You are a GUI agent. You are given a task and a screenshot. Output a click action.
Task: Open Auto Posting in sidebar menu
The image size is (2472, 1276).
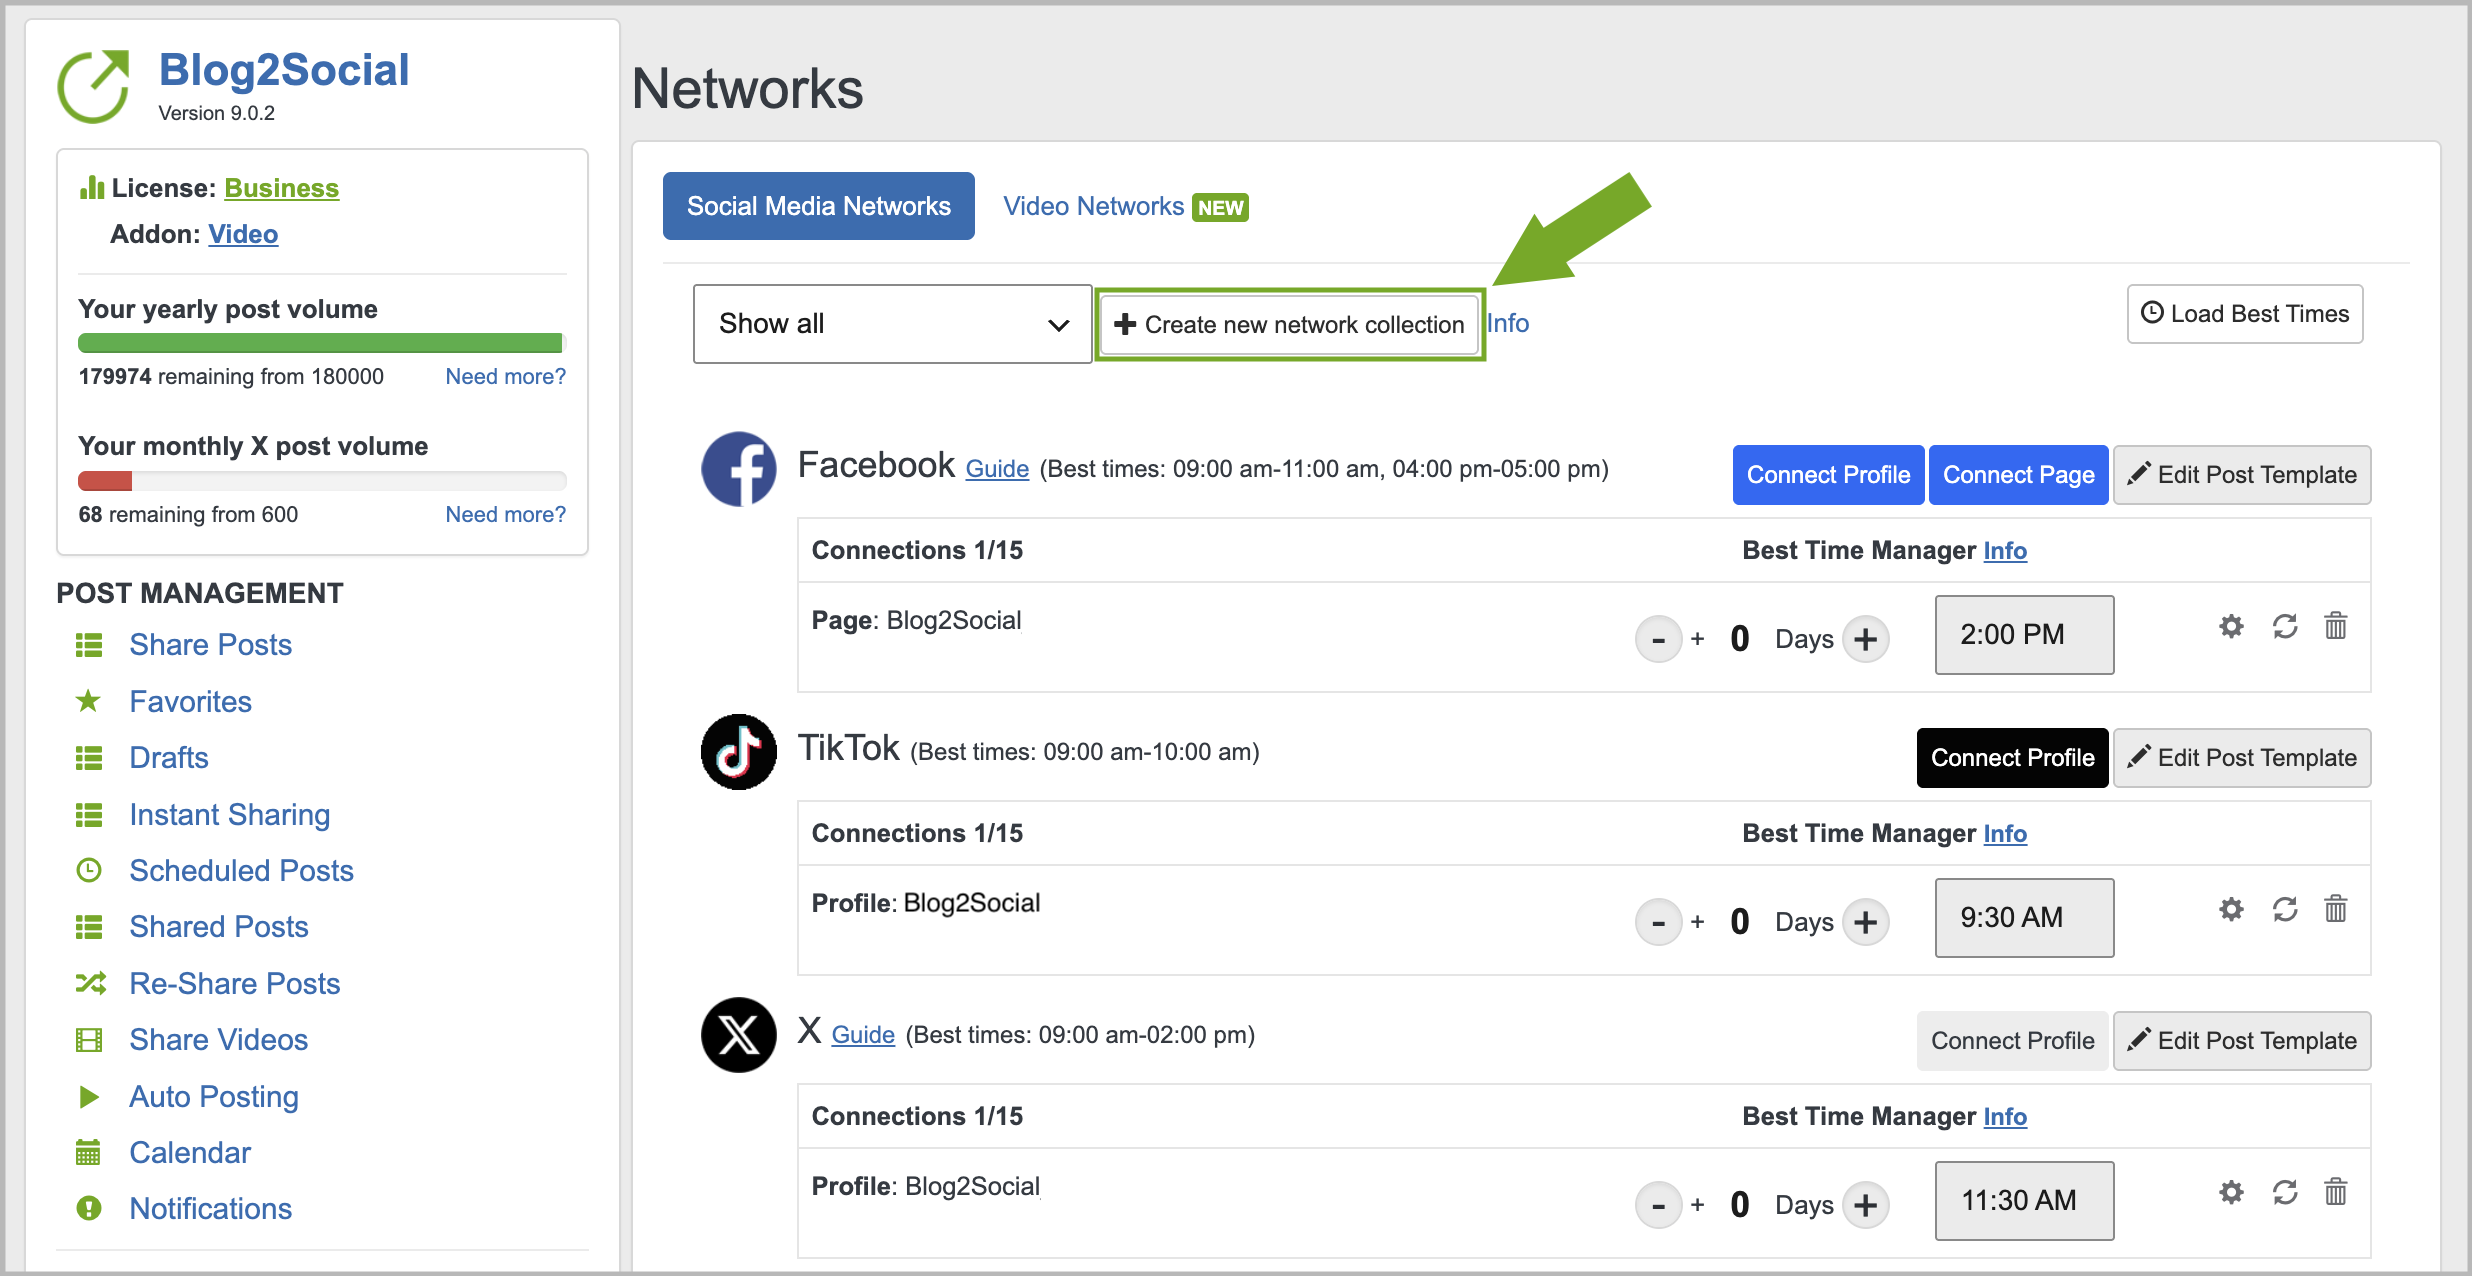pyautogui.click(x=214, y=1097)
